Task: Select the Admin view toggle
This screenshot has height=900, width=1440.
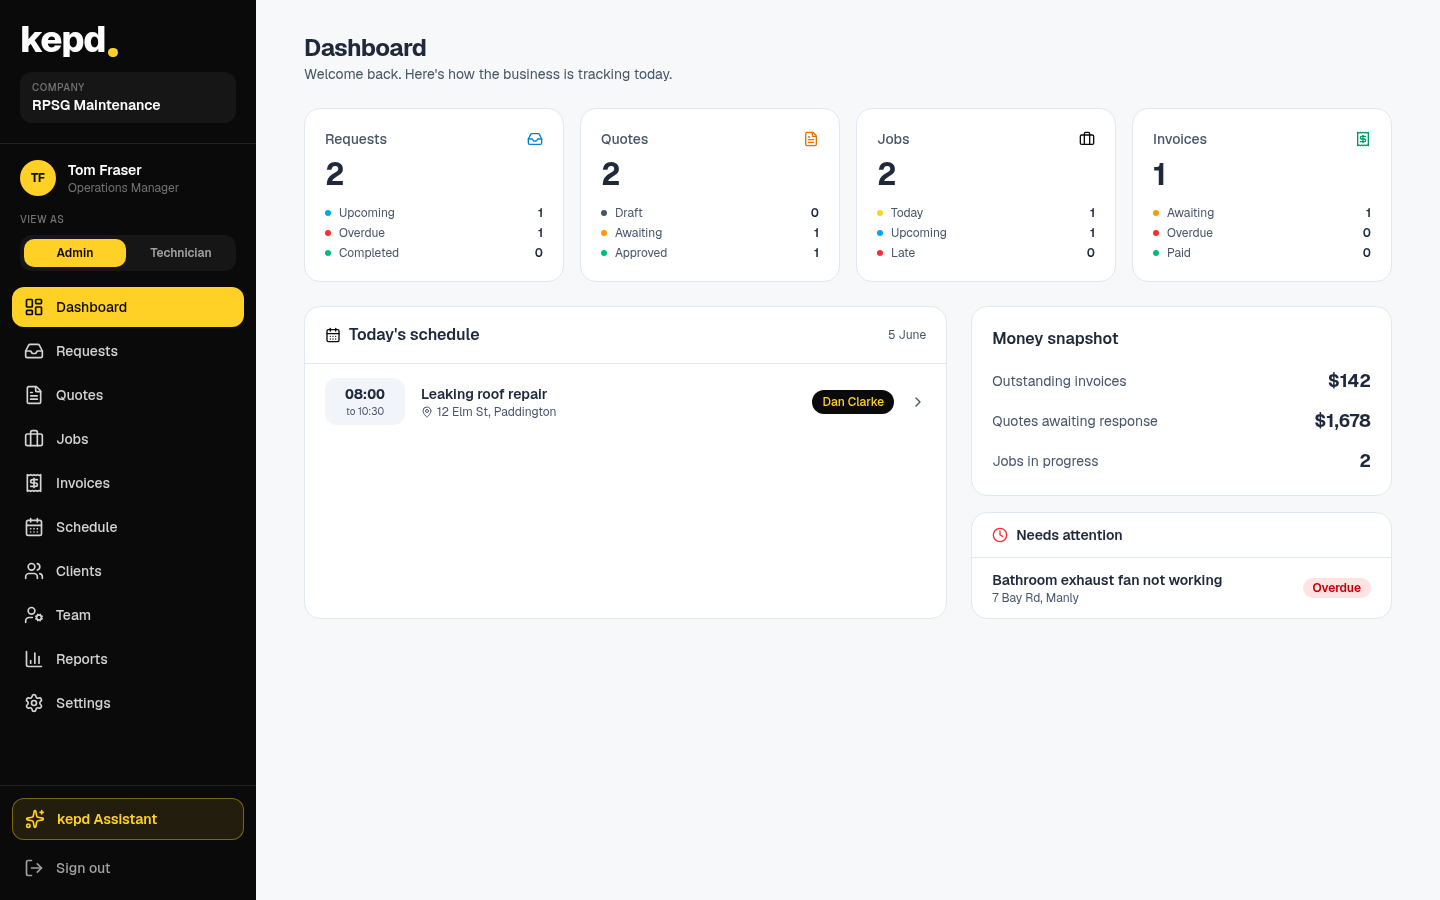Action: (75, 253)
